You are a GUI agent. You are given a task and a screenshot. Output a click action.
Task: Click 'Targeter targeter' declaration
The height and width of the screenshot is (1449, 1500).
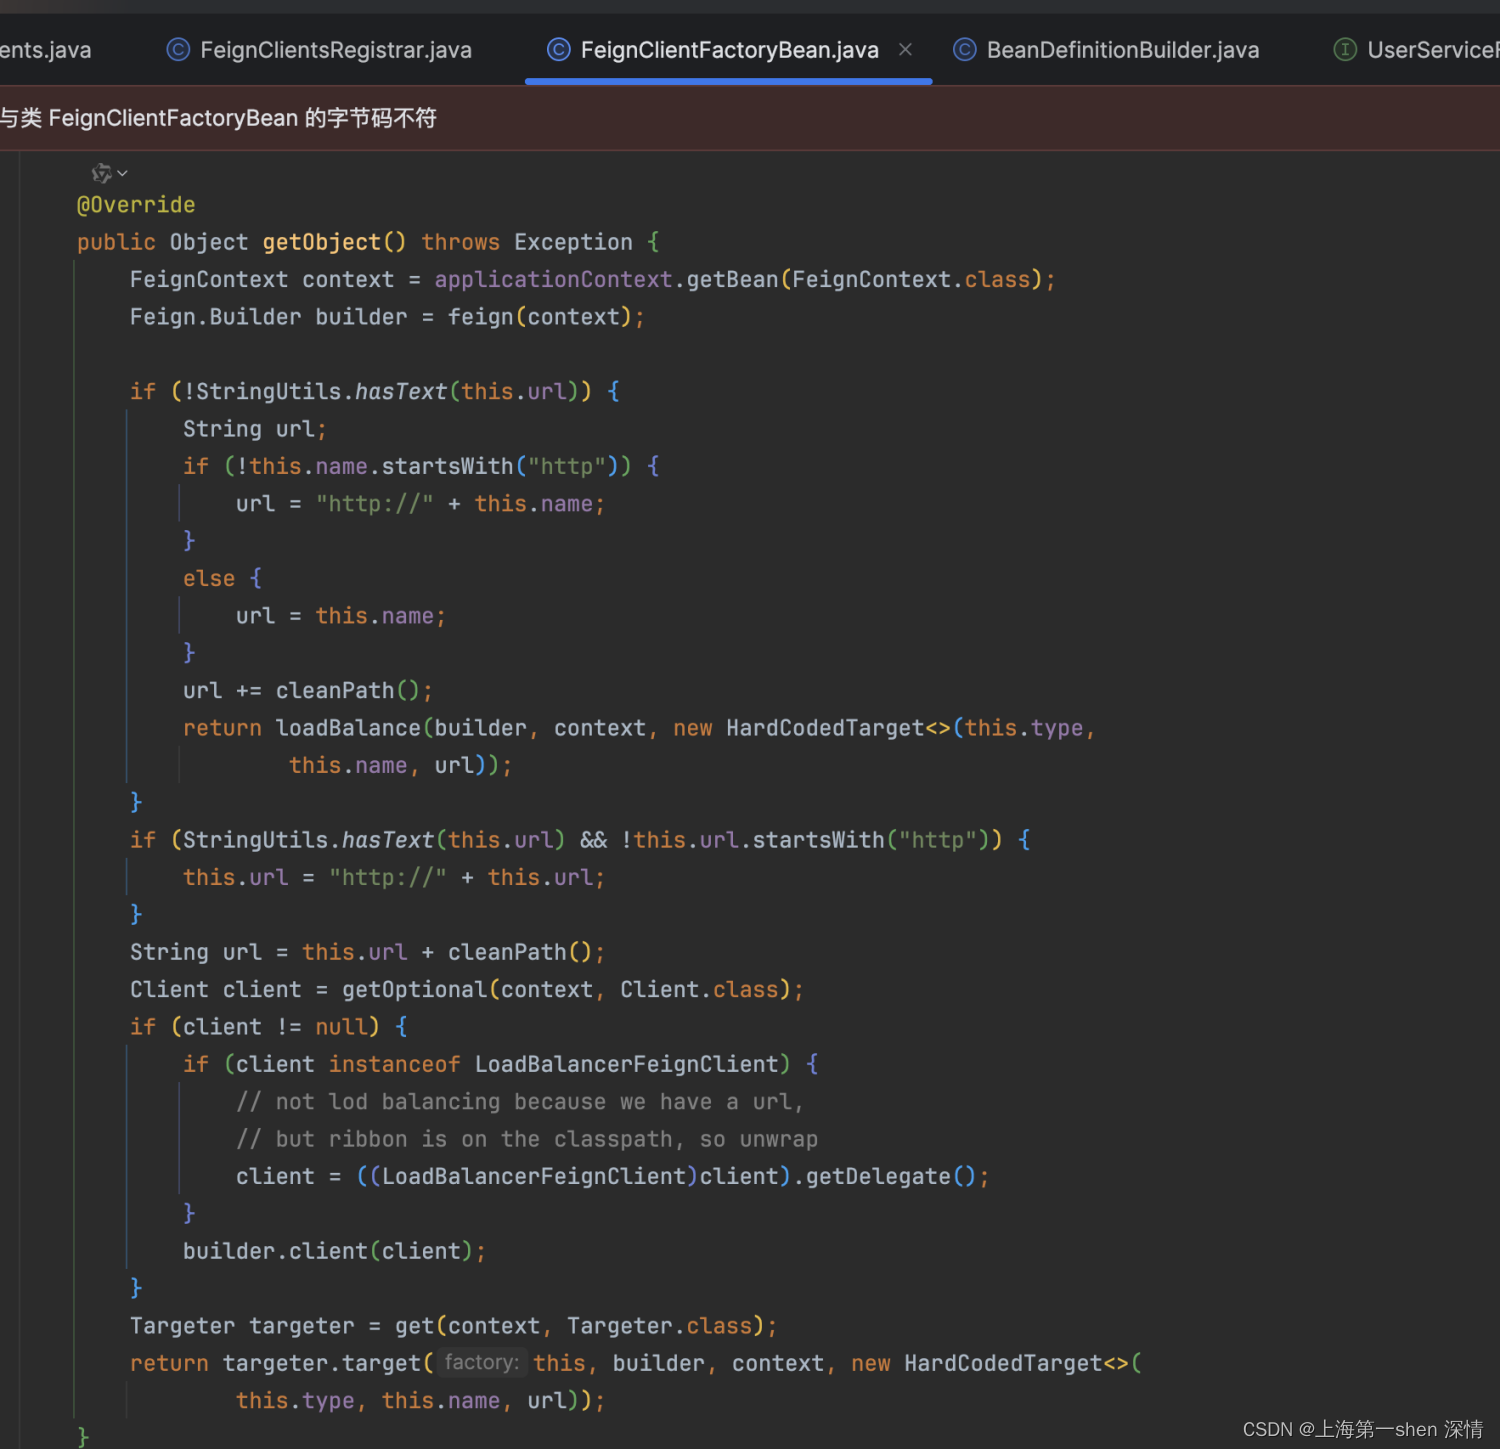[242, 1326]
